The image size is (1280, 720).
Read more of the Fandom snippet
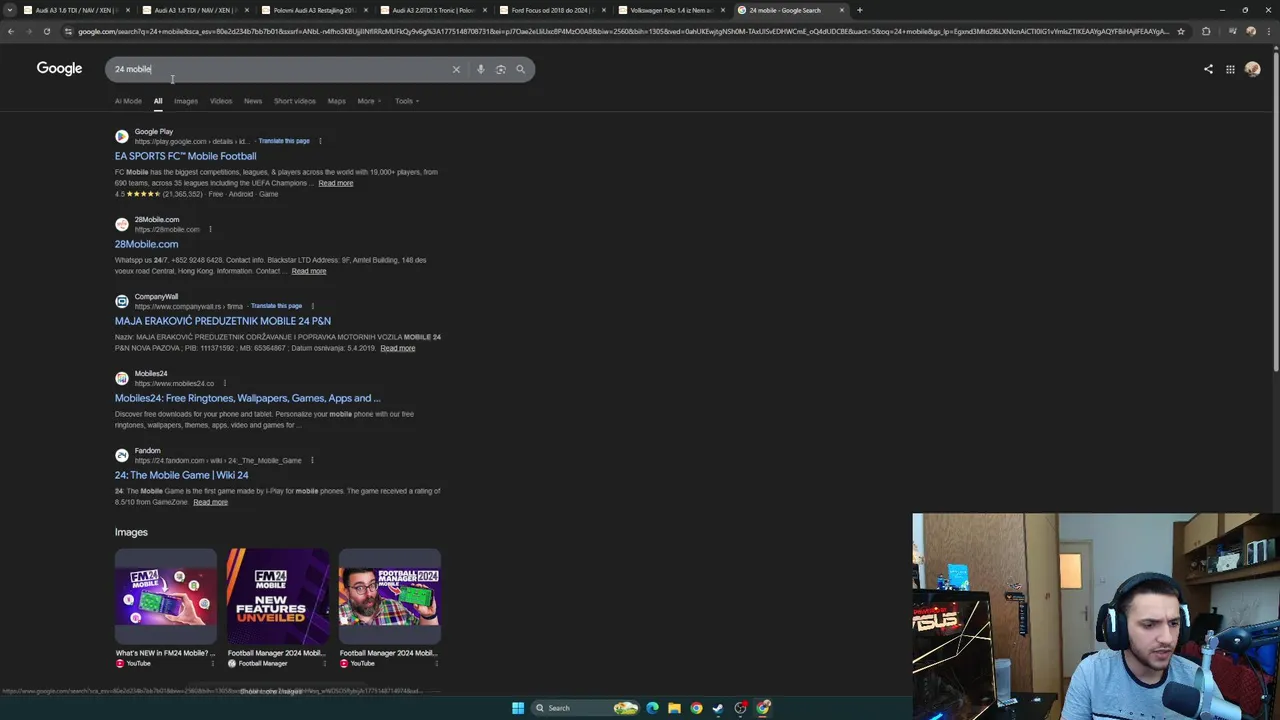(x=210, y=502)
